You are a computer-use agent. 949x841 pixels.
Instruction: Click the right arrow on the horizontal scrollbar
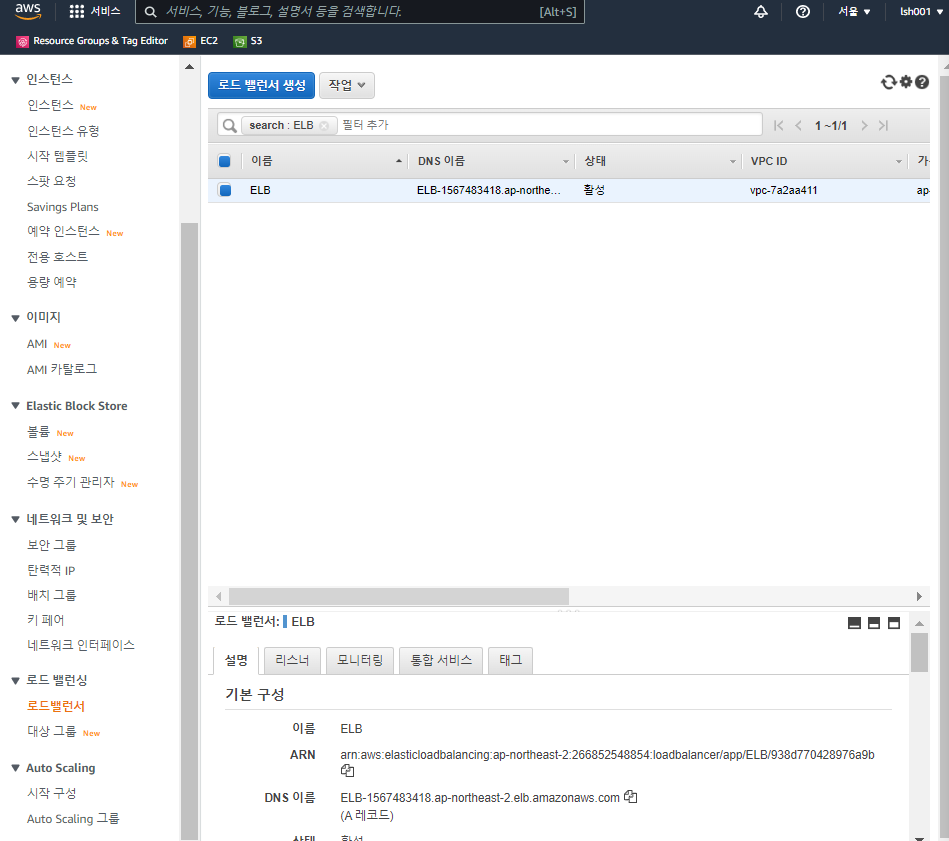coord(919,597)
